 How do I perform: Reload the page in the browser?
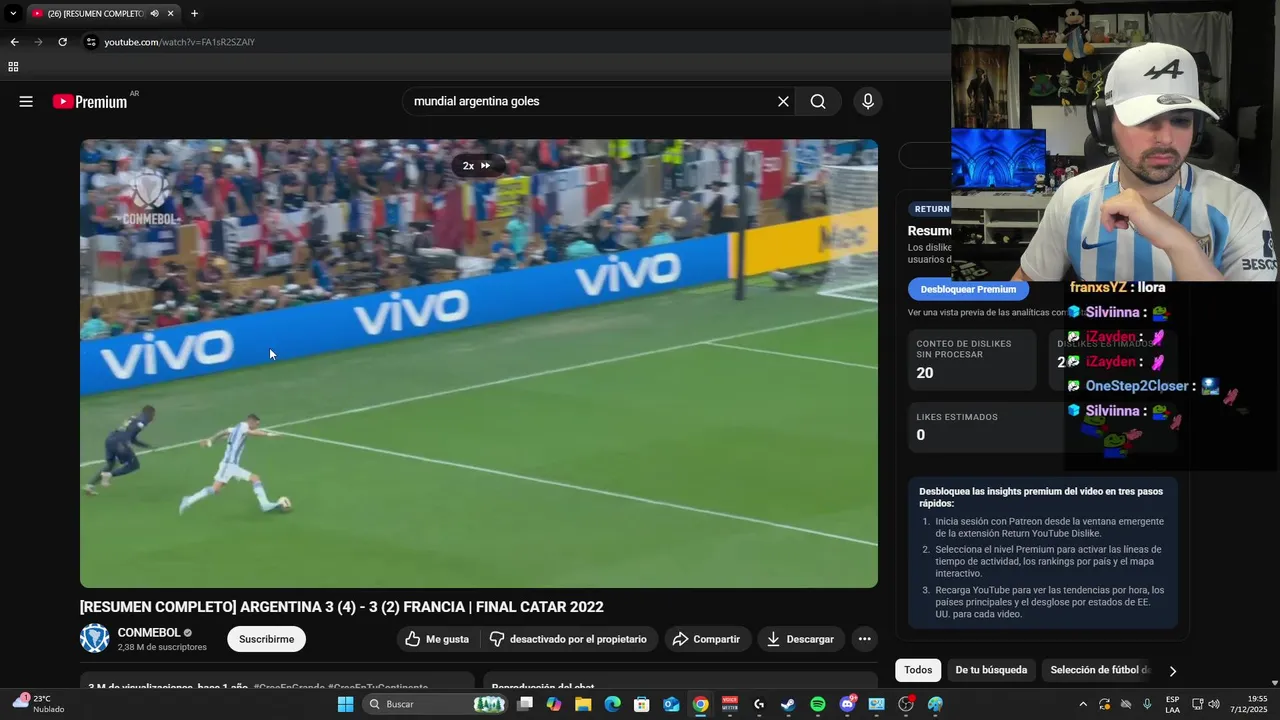point(62,42)
